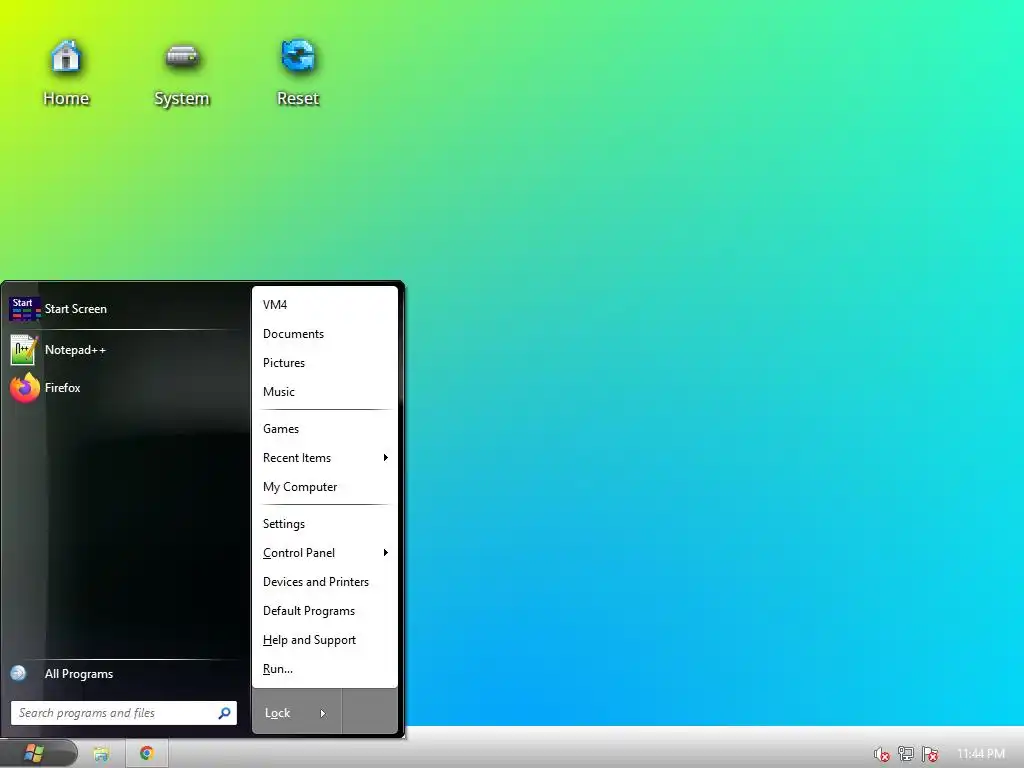Viewport: 1024px width, 768px height.
Task: Open the Reset desktop icon
Action: tap(298, 72)
